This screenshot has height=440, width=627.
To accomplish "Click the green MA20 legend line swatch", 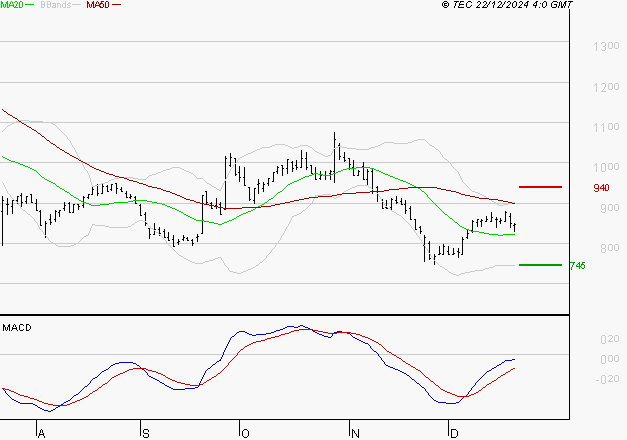I will (30, 5).
